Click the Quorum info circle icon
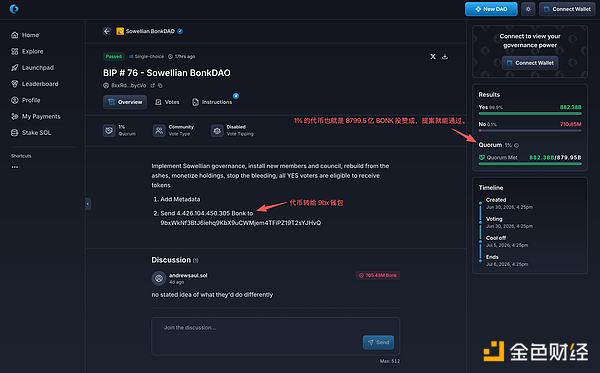Viewport: 600px width, 373px height. coord(517,145)
